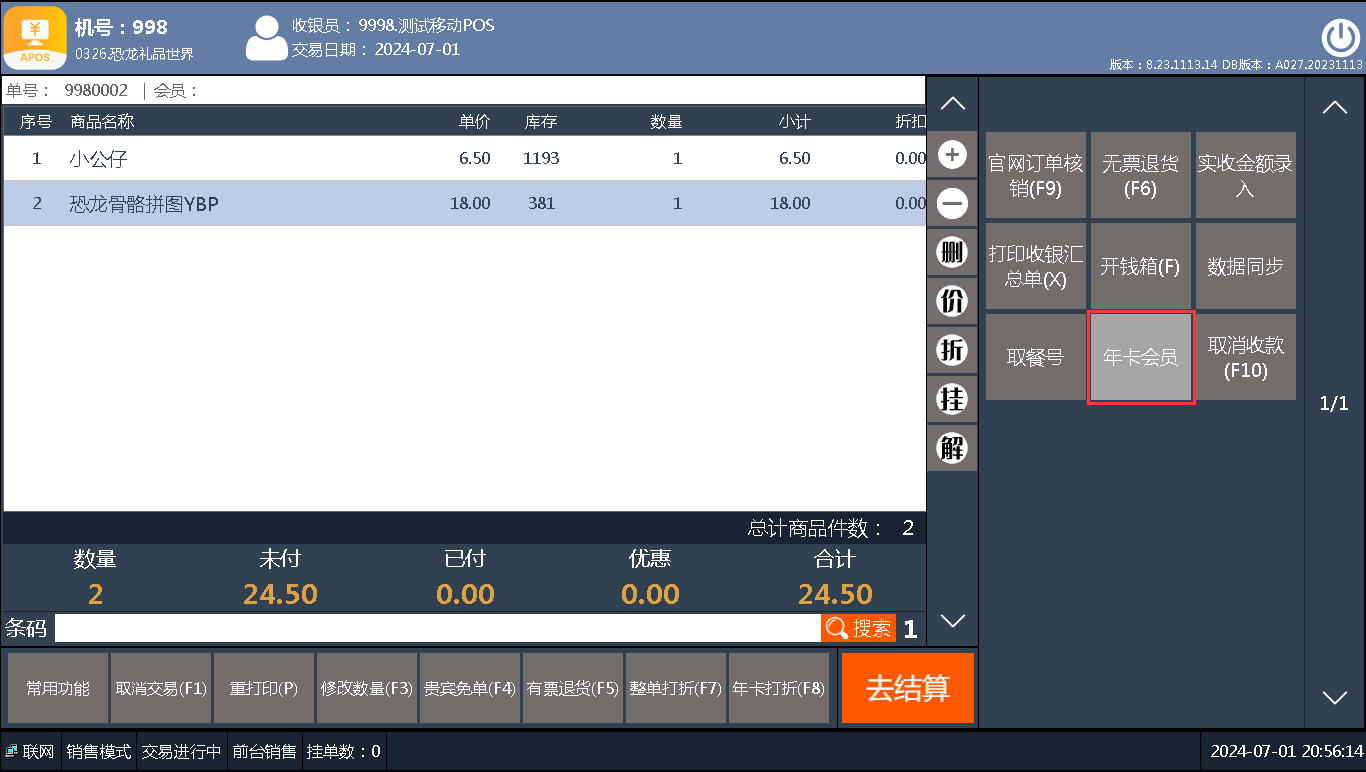This screenshot has height=772, width=1366.
Task: Click 无票退货(F6) button
Action: [x=1141, y=175]
